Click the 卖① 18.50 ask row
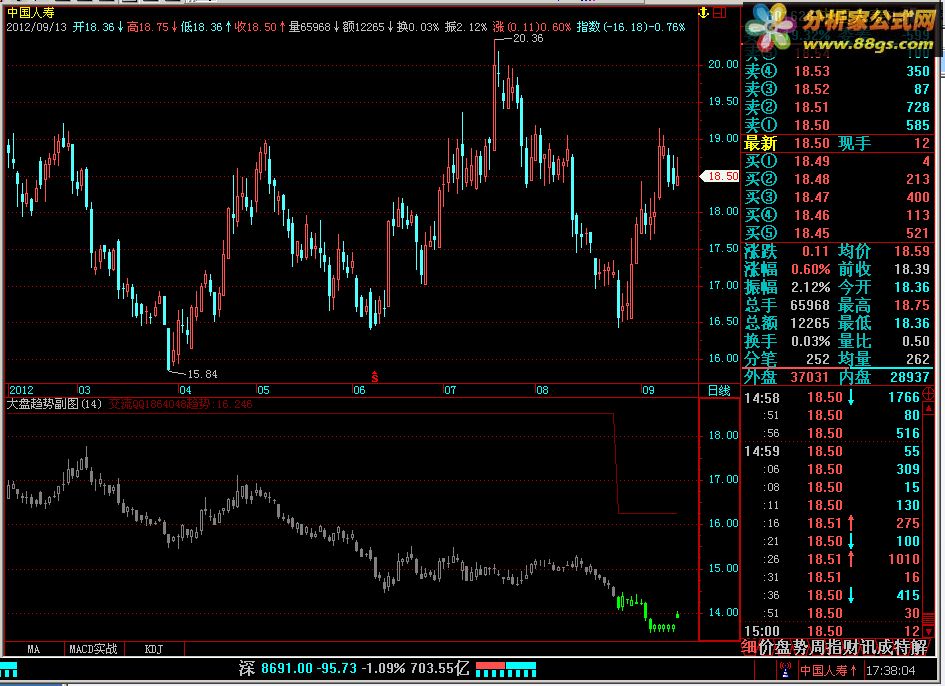The height and width of the screenshot is (686, 945). click(x=837, y=125)
